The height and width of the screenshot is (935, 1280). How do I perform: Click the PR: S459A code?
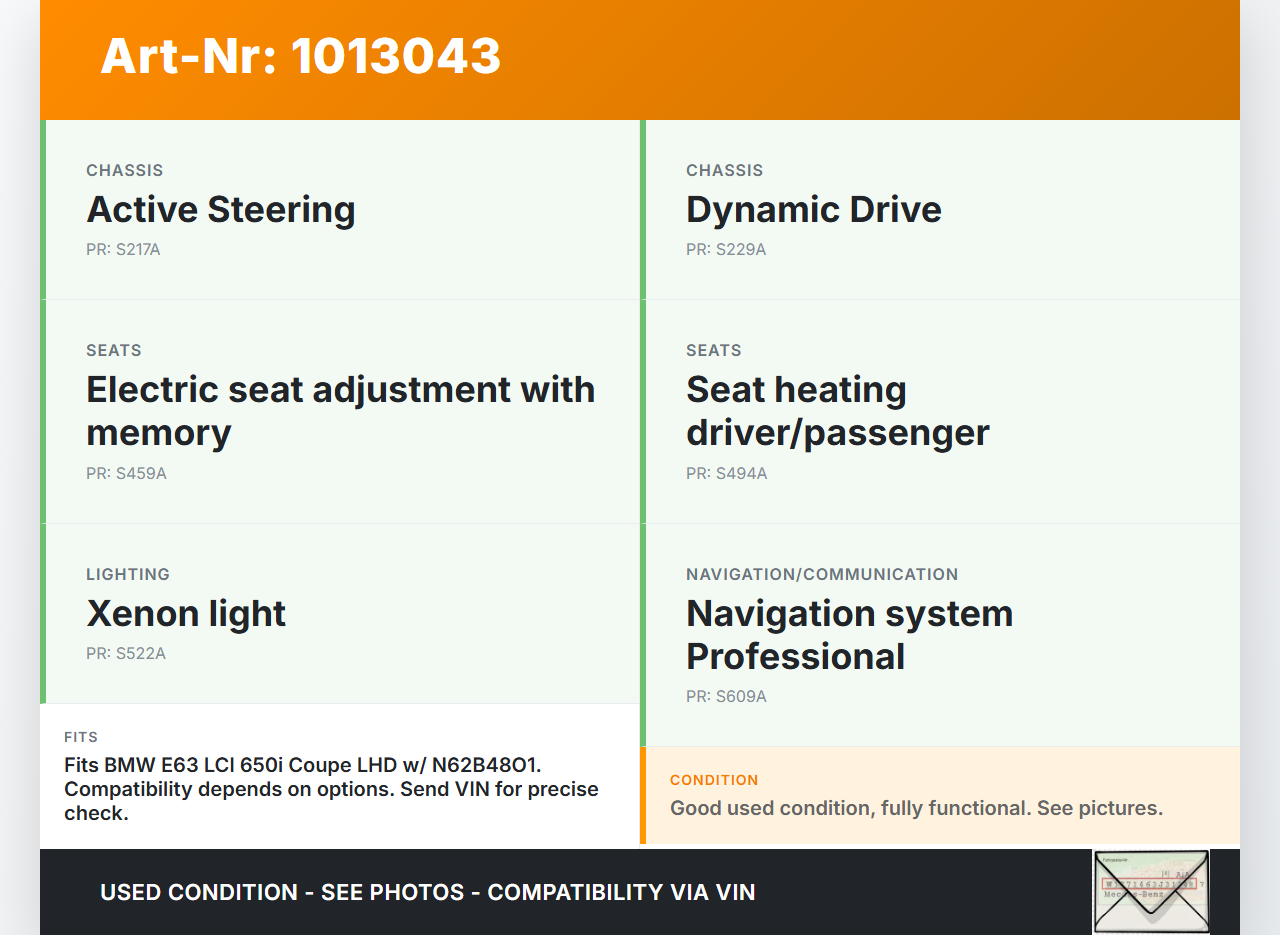126,474
